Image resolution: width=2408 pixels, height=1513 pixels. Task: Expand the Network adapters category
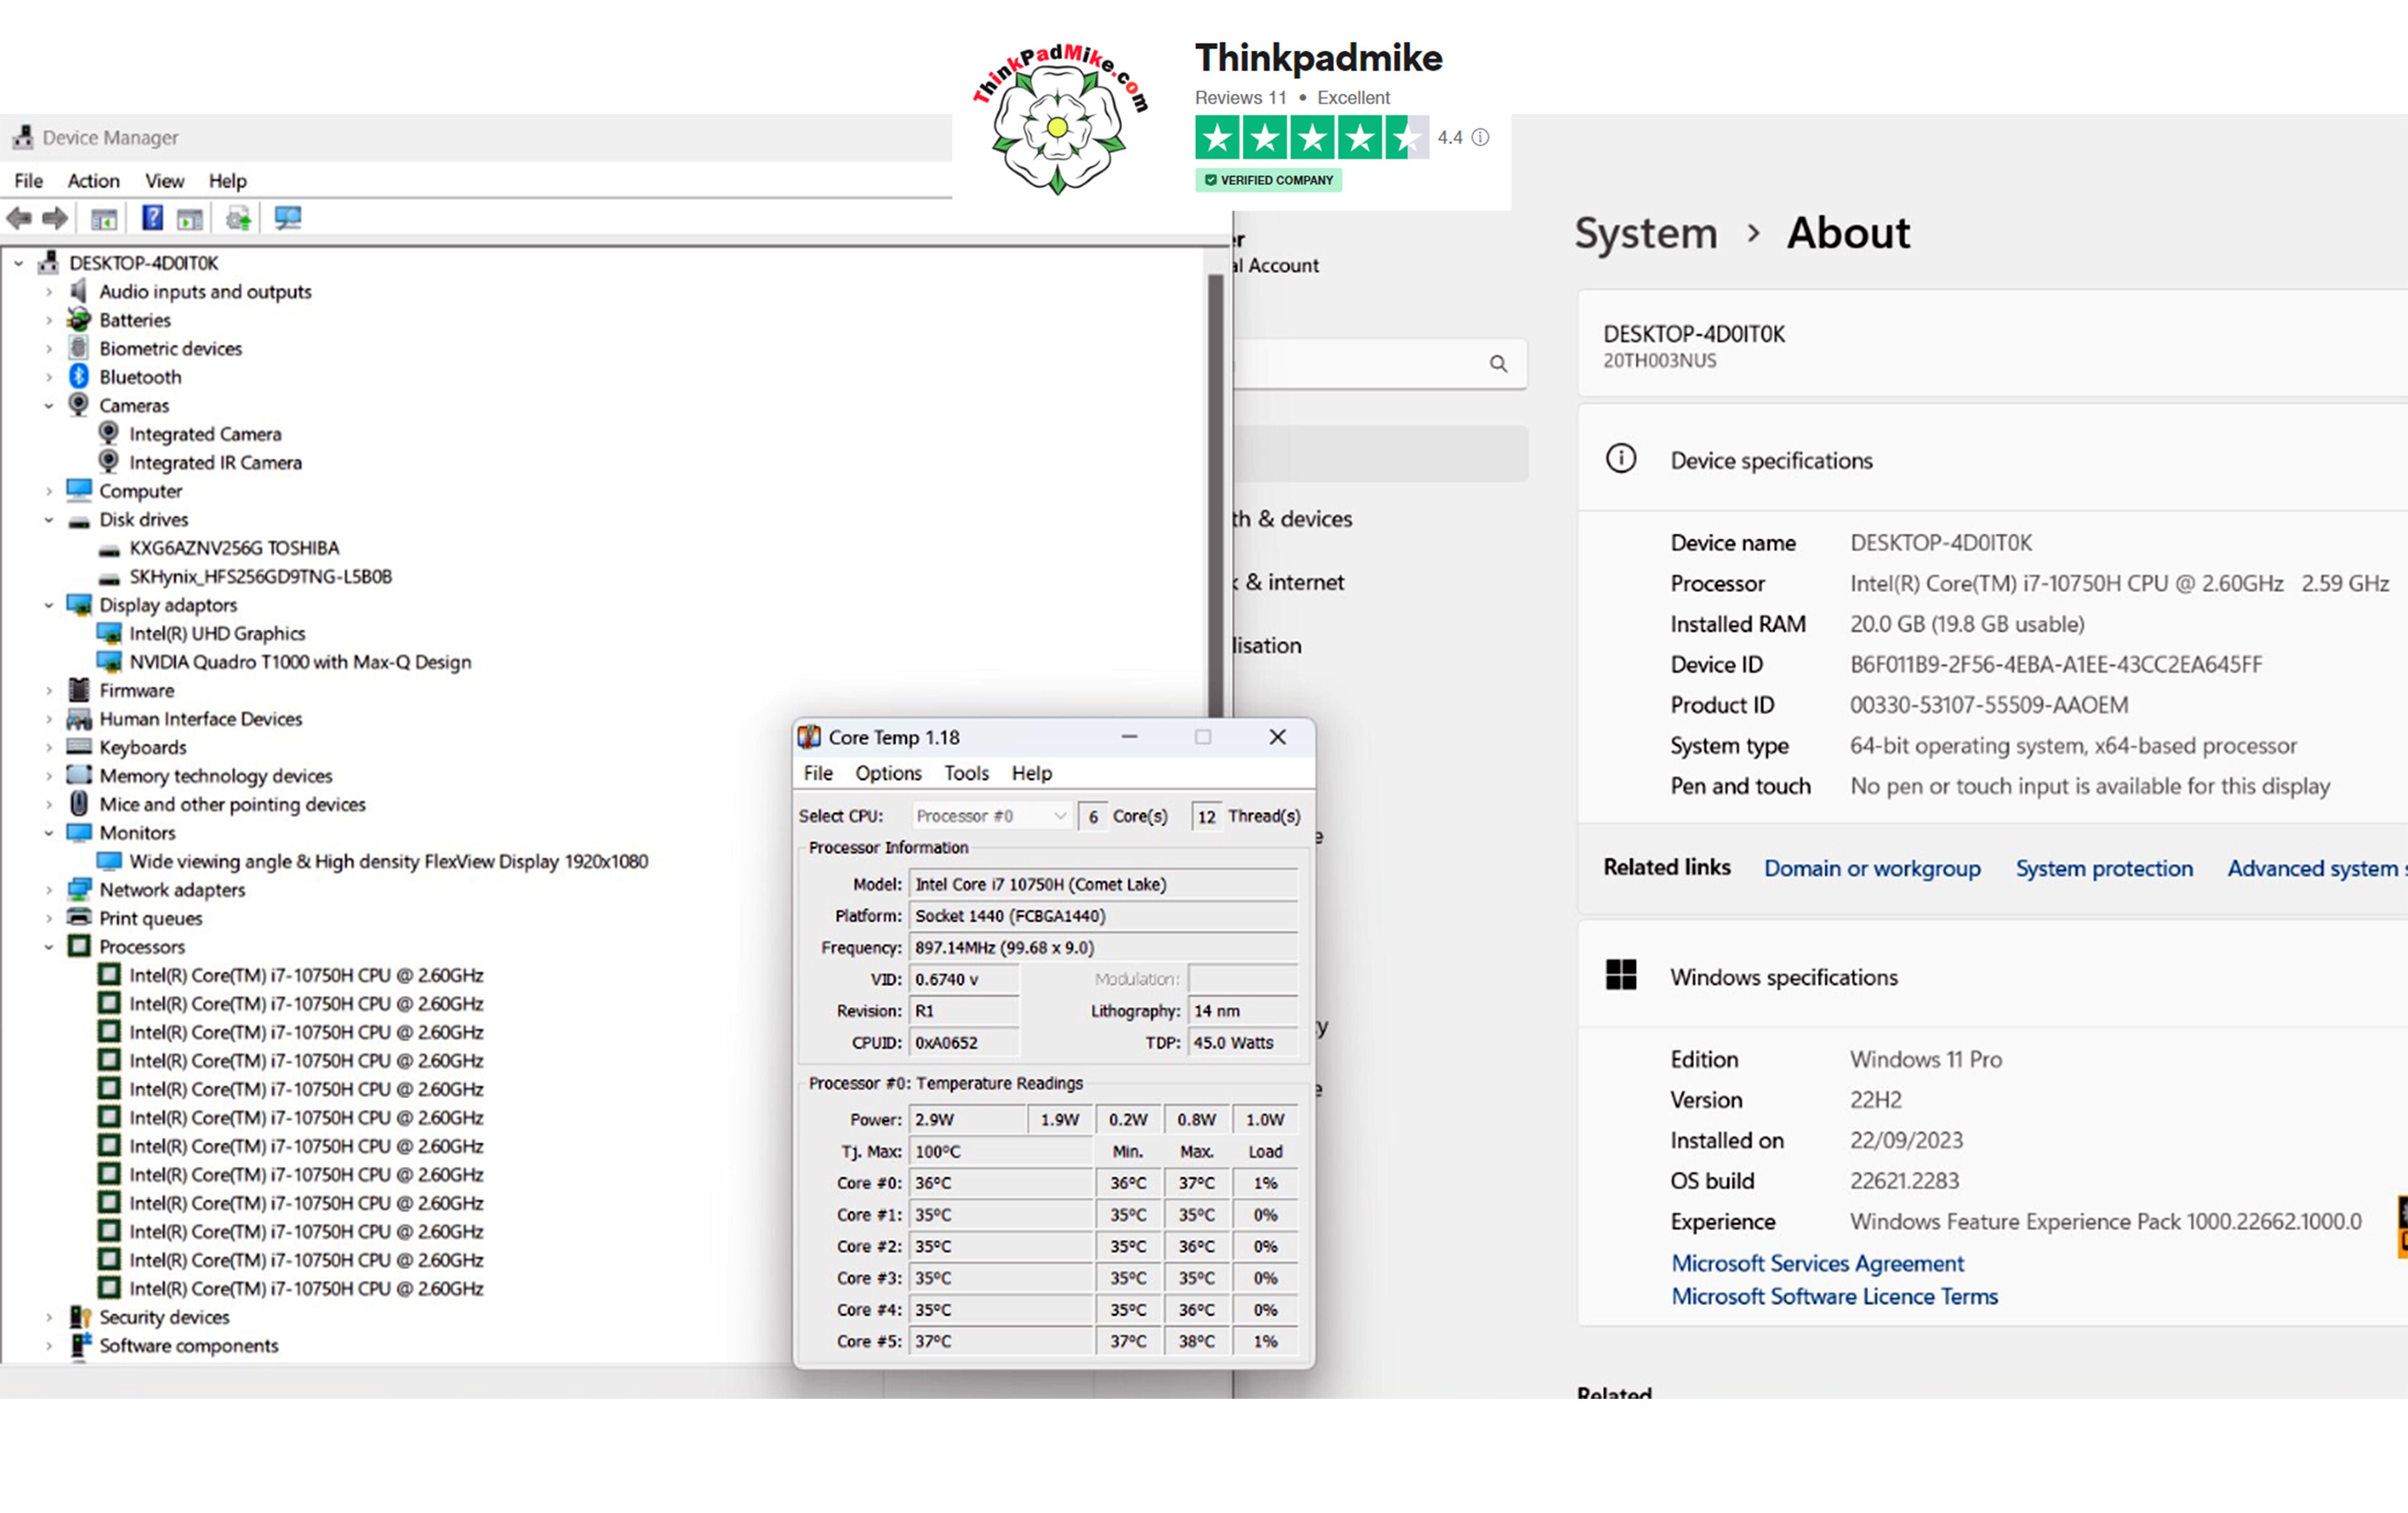48,890
